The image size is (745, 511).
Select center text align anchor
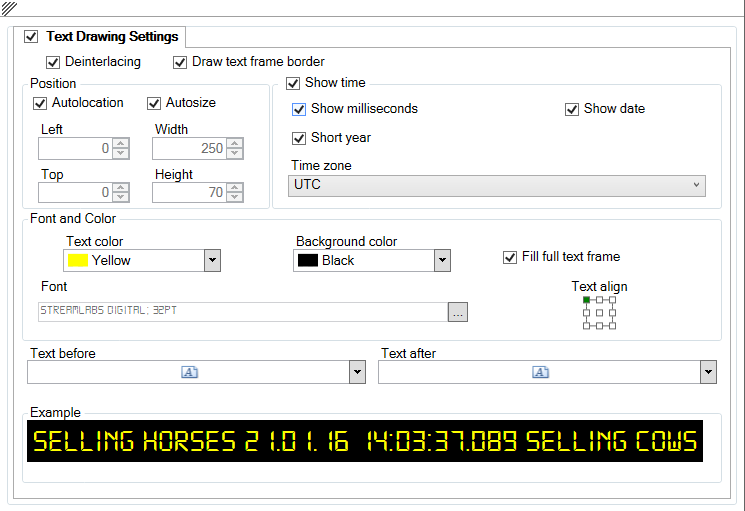[600, 312]
